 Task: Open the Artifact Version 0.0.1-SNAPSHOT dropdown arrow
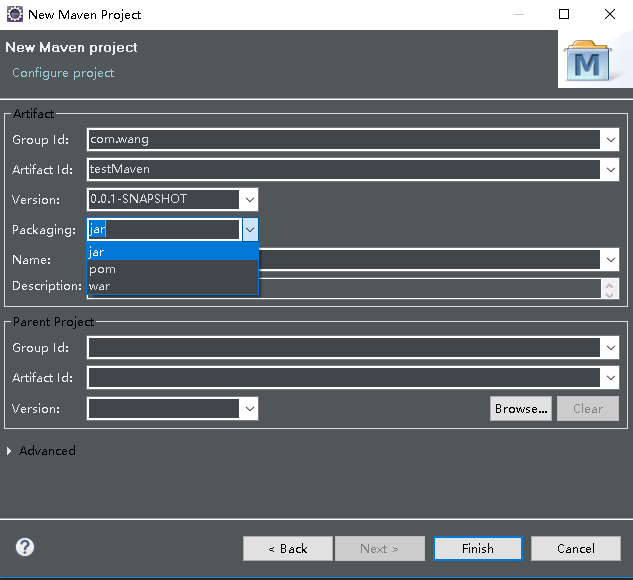coord(250,199)
